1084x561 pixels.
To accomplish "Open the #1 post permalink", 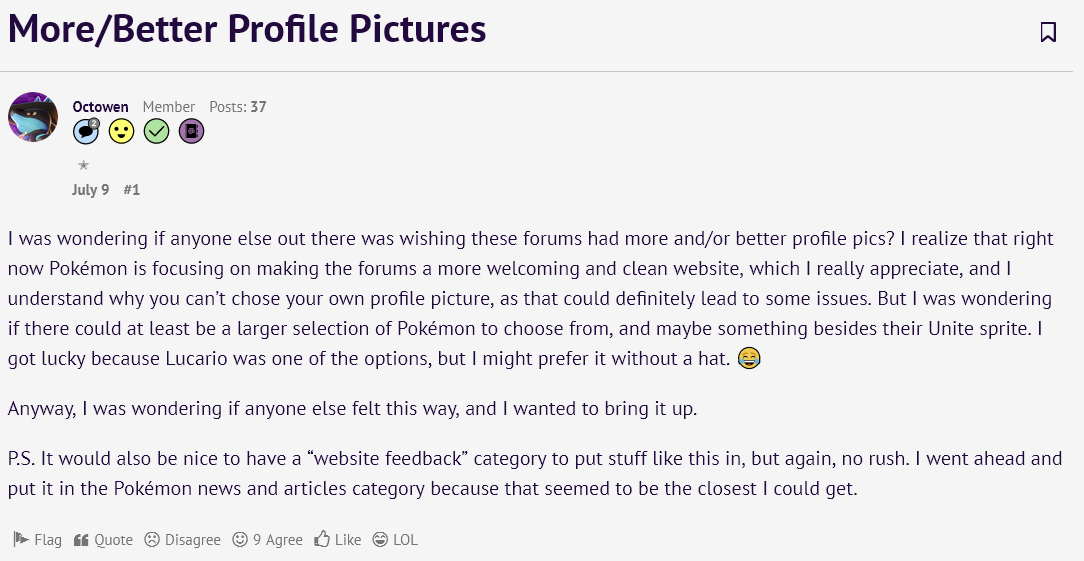I will click(x=131, y=190).
